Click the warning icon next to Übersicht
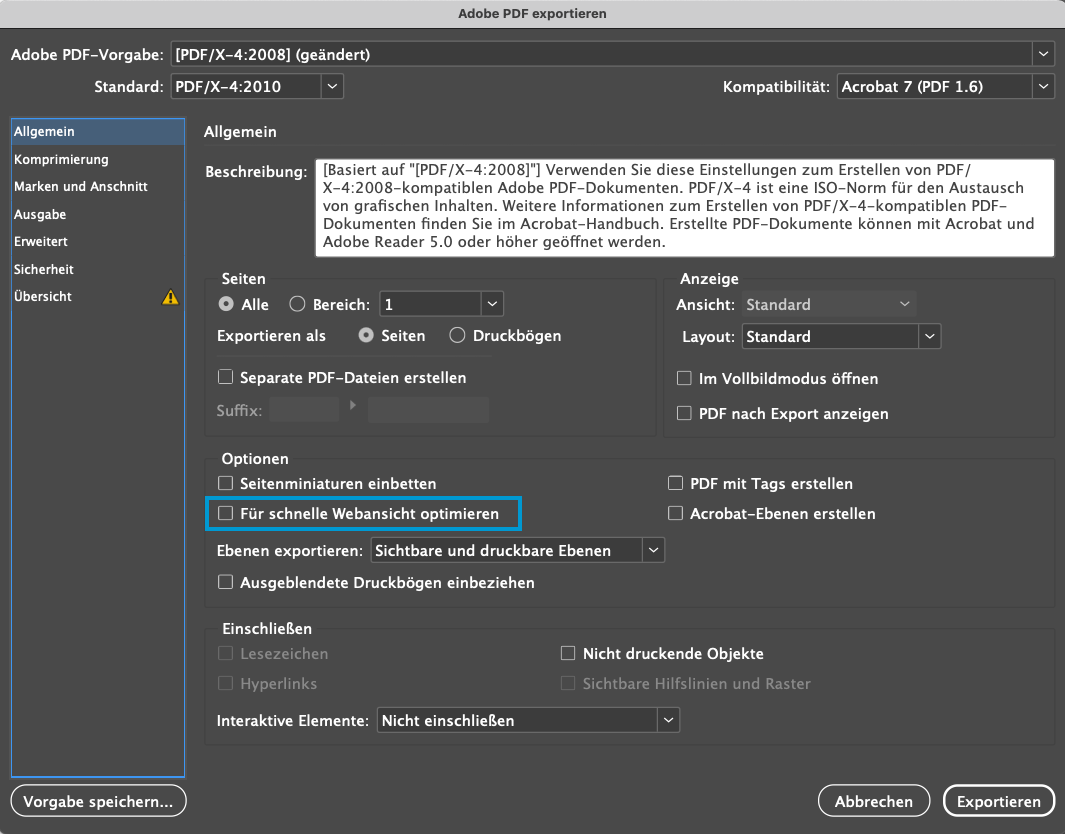Image resolution: width=1065 pixels, height=834 pixels. pyautogui.click(x=170, y=297)
